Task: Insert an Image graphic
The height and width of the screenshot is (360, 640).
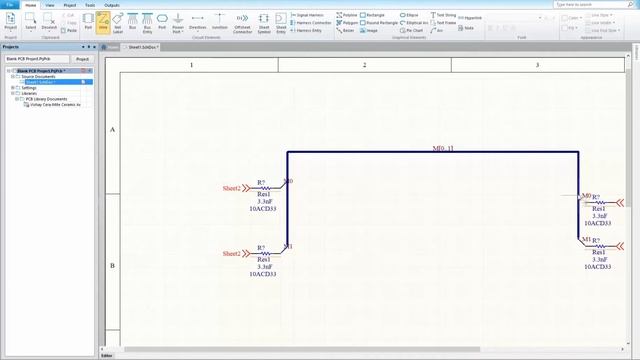Action: [x=369, y=30]
